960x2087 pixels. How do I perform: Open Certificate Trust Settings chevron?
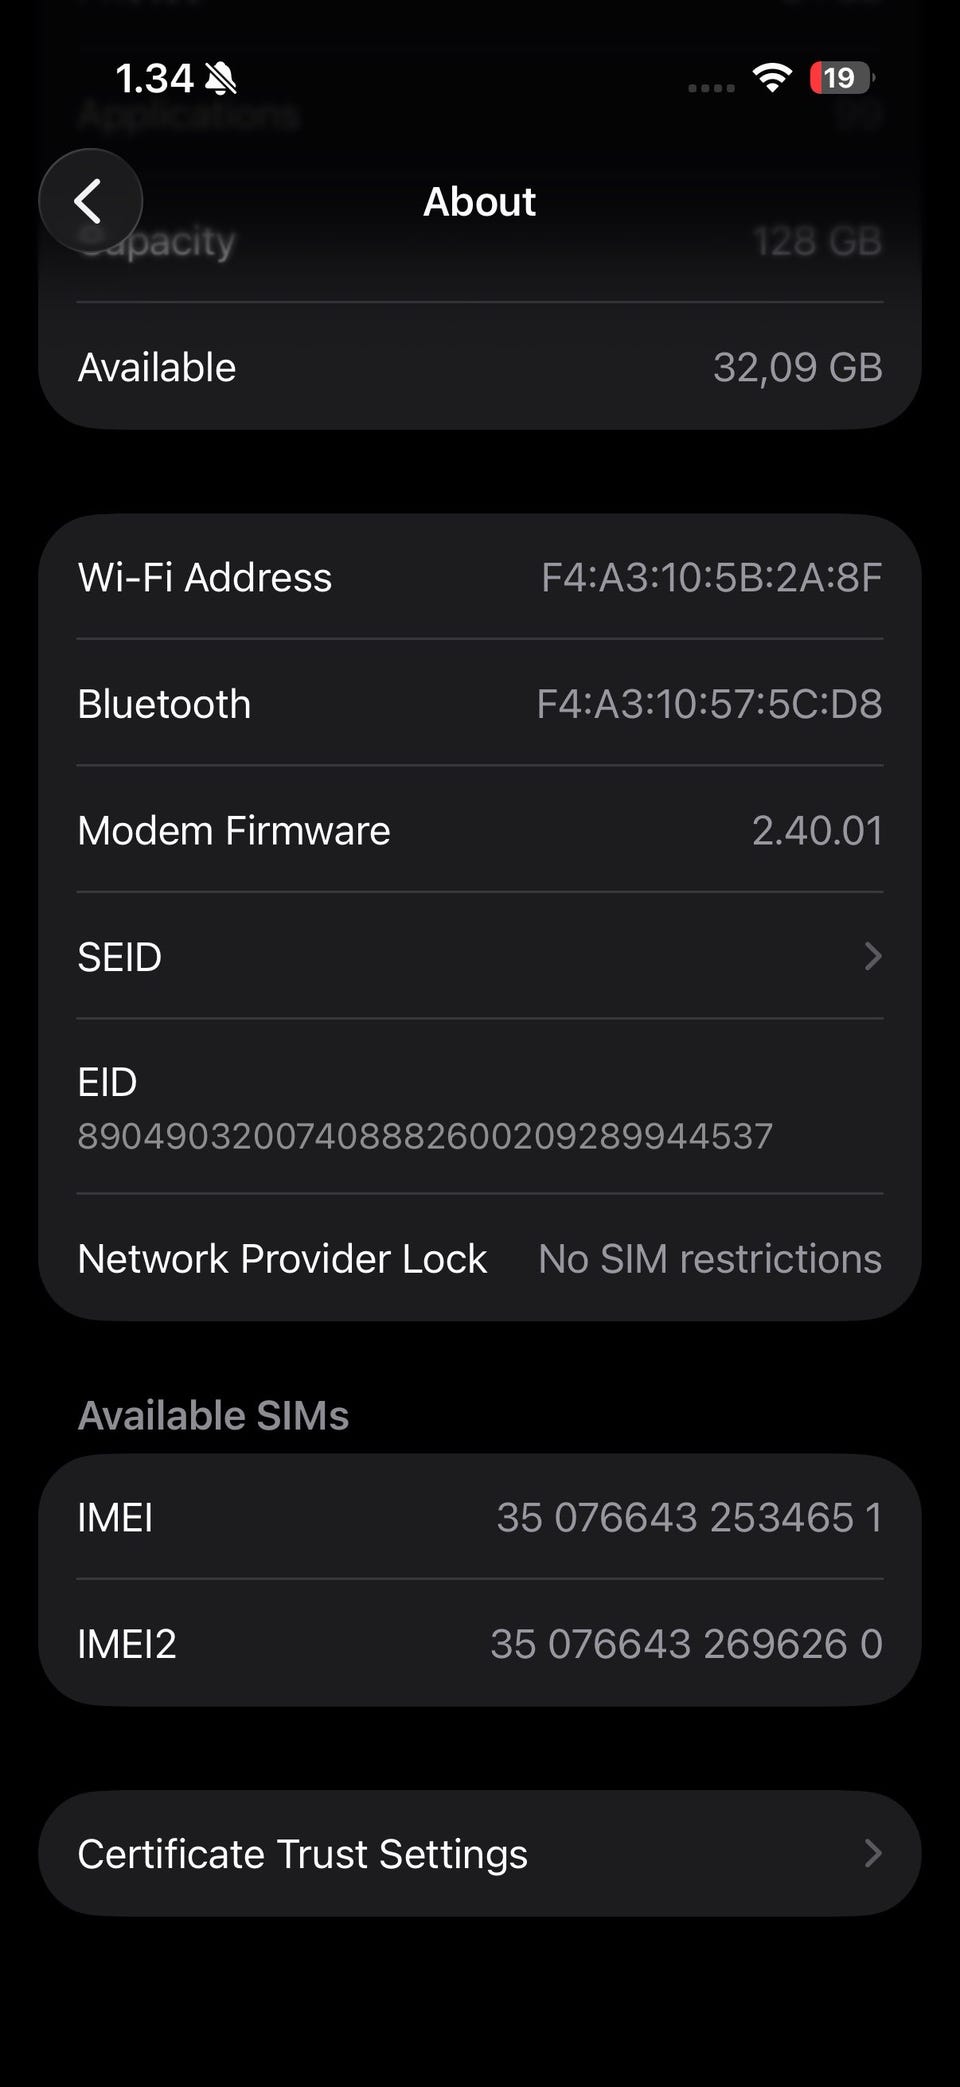click(872, 1854)
